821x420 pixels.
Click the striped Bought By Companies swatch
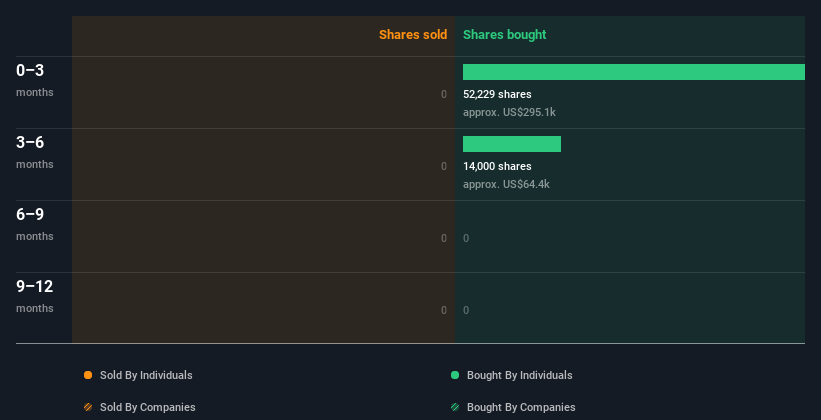point(455,407)
